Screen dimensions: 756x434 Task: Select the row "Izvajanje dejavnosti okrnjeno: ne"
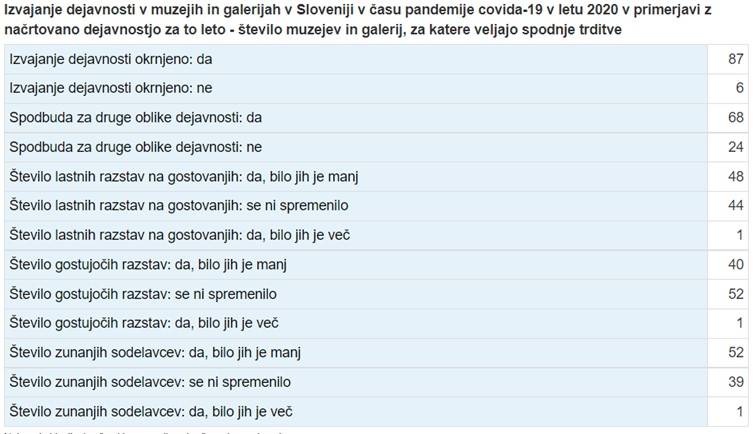[x=111, y=88]
